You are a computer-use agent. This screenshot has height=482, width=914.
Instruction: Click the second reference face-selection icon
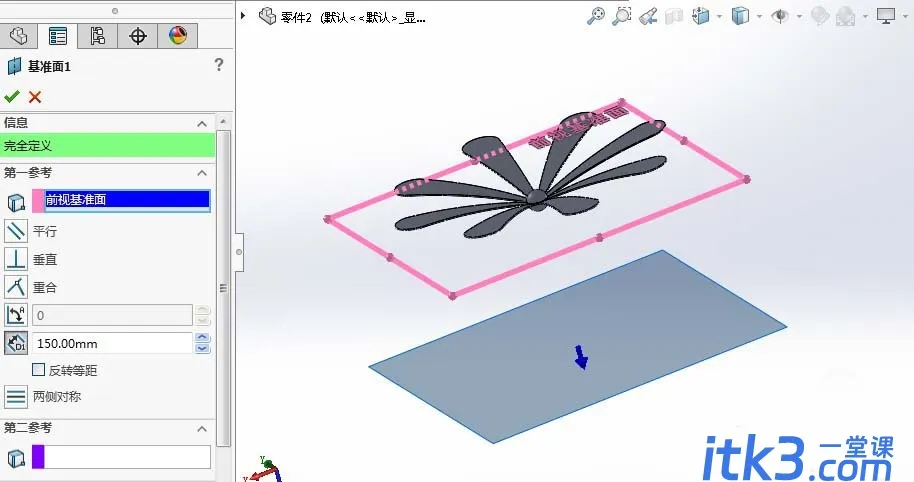(16, 459)
